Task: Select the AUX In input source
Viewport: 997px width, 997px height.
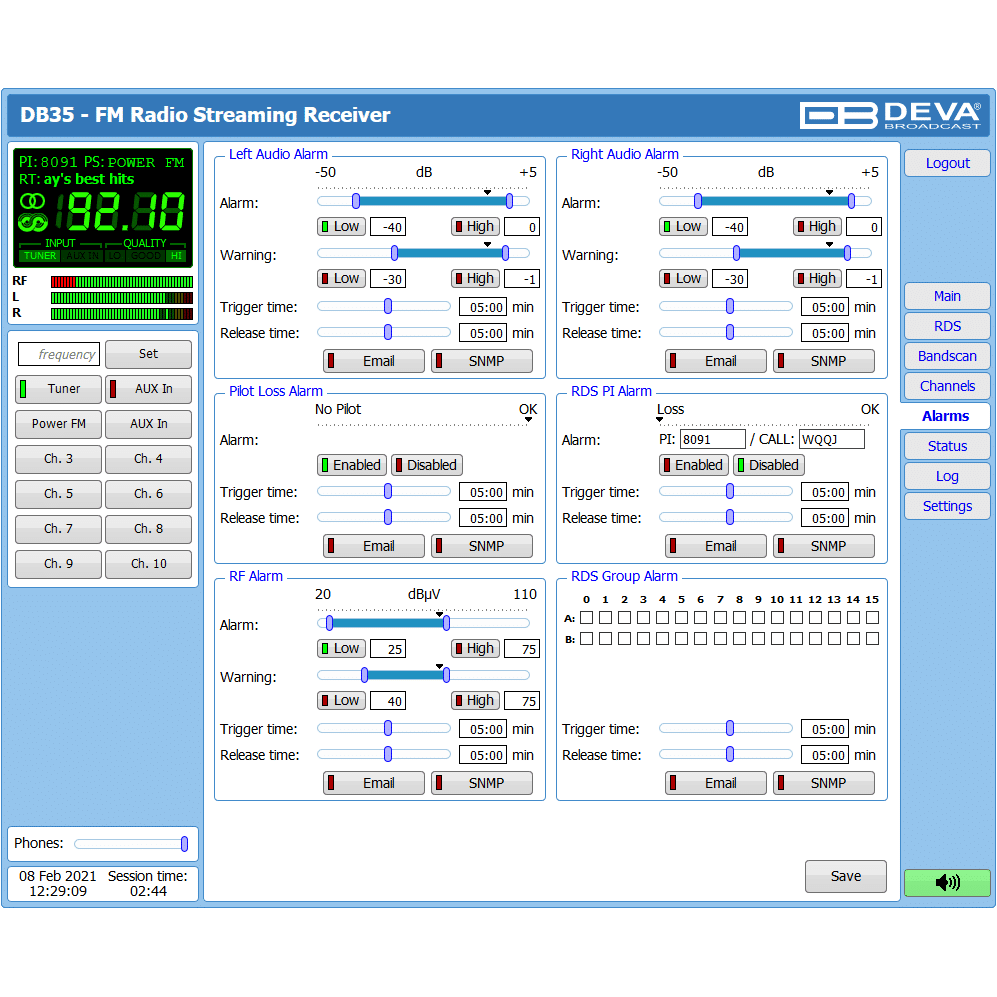Action: coord(148,389)
